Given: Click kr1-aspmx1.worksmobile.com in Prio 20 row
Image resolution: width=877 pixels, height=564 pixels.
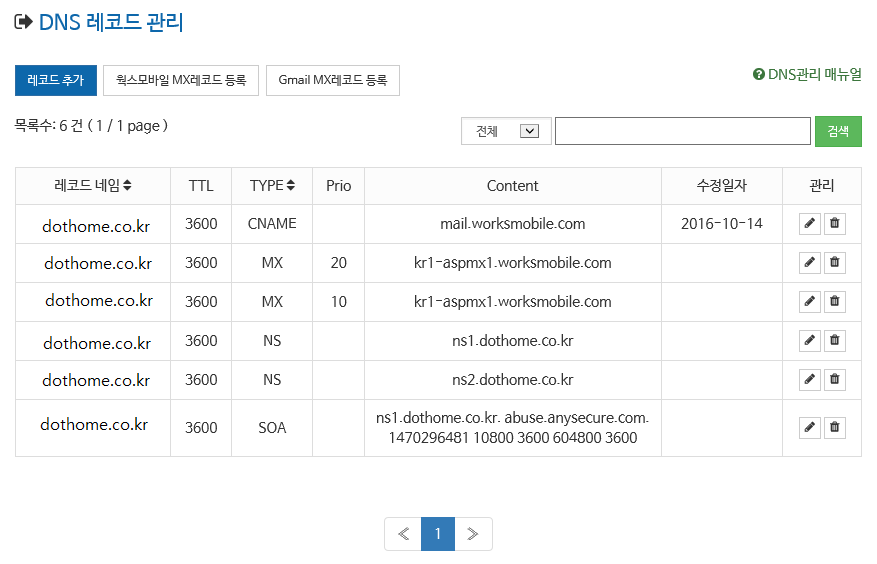Looking at the screenshot, I should 512,262.
